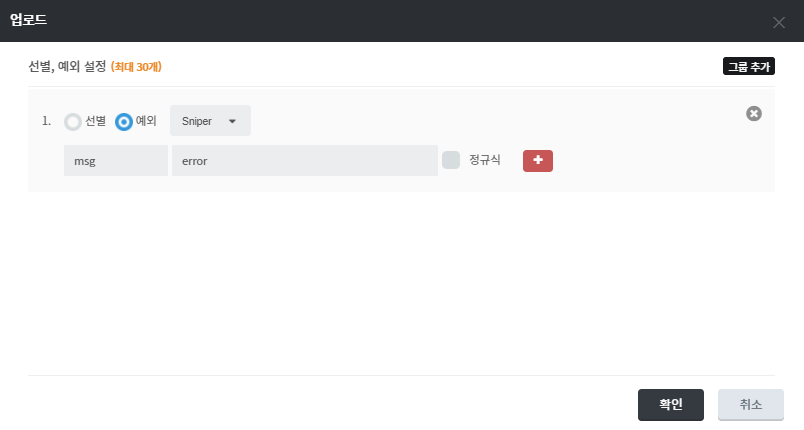This screenshot has height=430, width=804.
Task: Enable the 정규식 checkbox
Action: (x=451, y=160)
